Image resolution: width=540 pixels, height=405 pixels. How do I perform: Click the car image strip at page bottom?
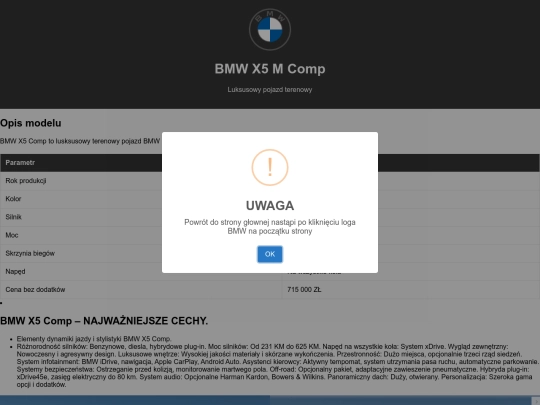[x=270, y=400]
